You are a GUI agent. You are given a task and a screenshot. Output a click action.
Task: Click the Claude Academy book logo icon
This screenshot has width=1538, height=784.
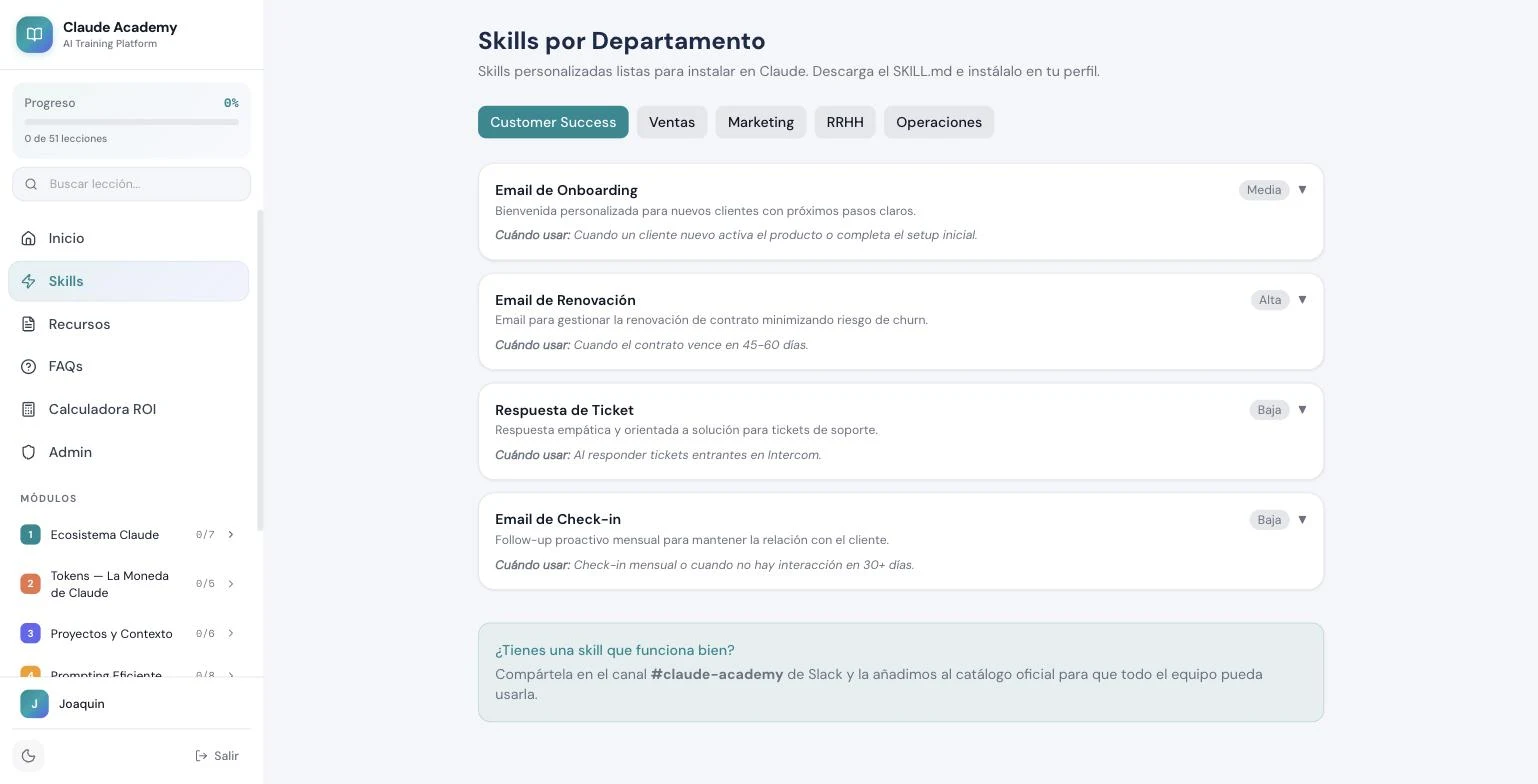[x=34, y=34]
